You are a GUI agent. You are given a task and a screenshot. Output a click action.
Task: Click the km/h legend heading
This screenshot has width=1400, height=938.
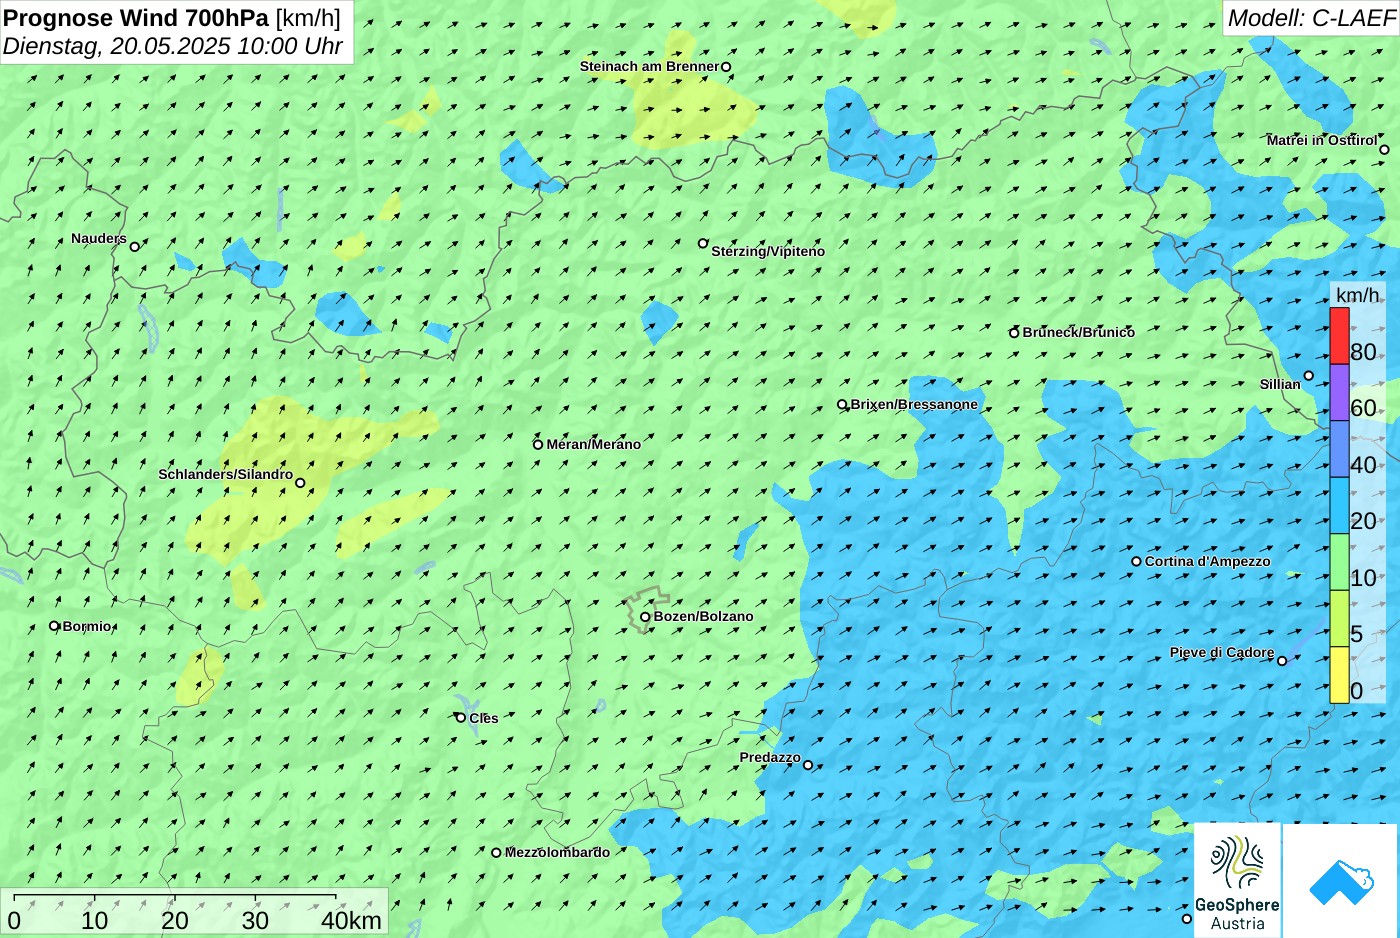tap(1358, 295)
